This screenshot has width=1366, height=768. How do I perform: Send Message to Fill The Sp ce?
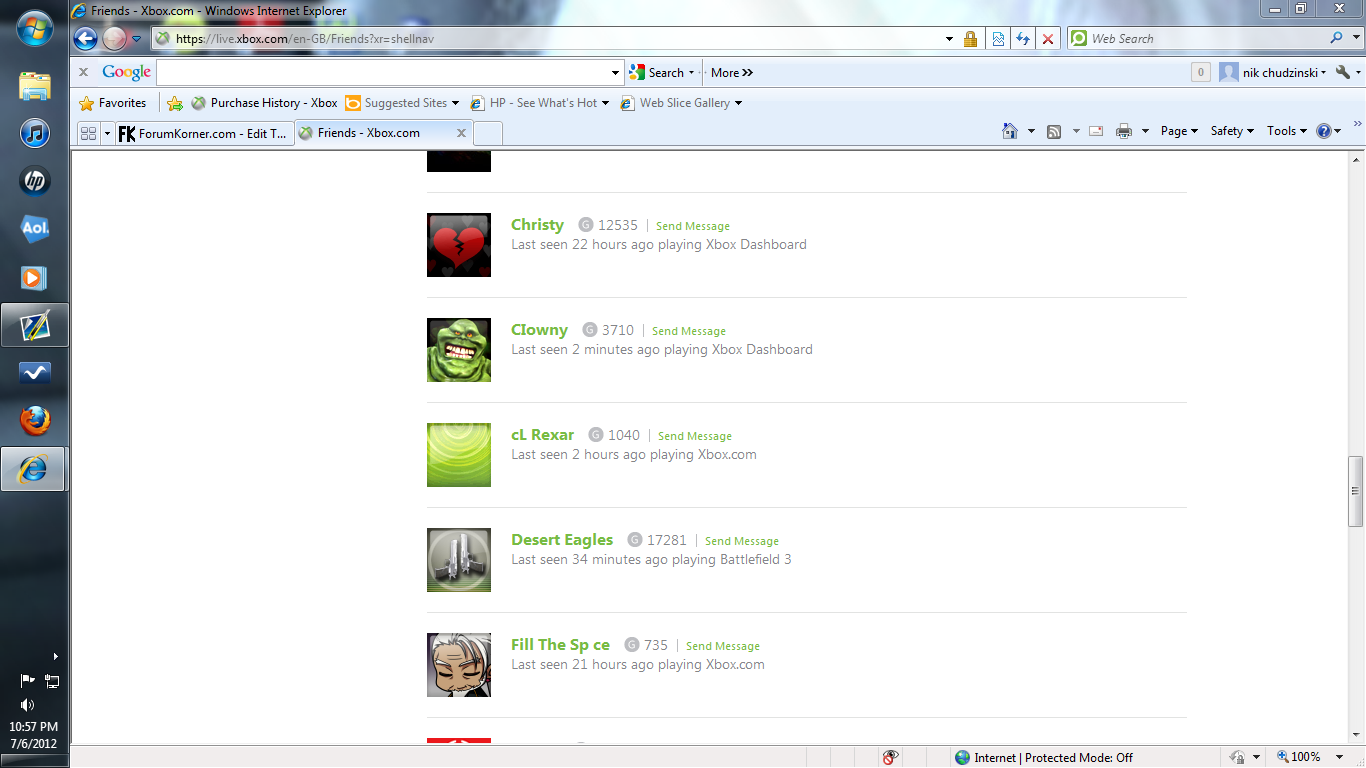pos(723,646)
